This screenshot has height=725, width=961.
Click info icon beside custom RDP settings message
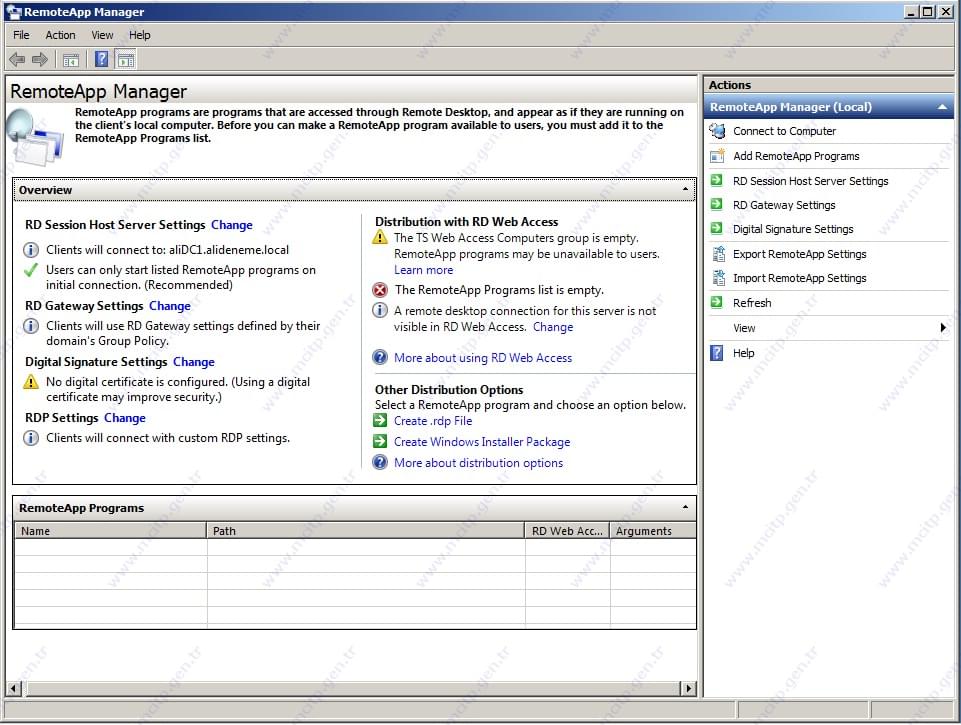(31, 438)
